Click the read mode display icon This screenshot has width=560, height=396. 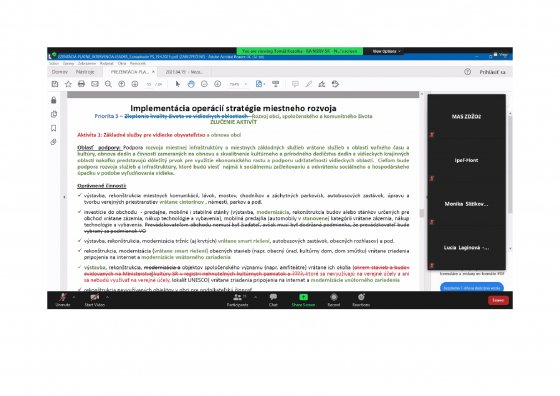275,84
